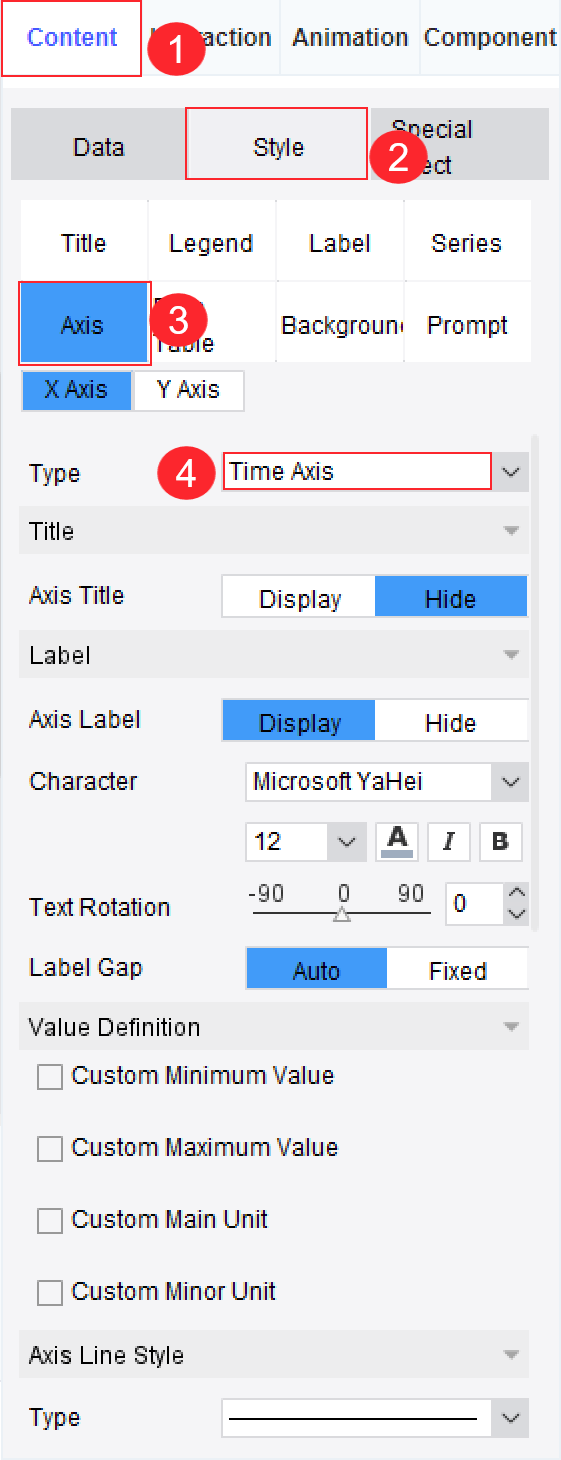Switch to Y Axis settings
This screenshot has width=561, height=1460.
[188, 390]
